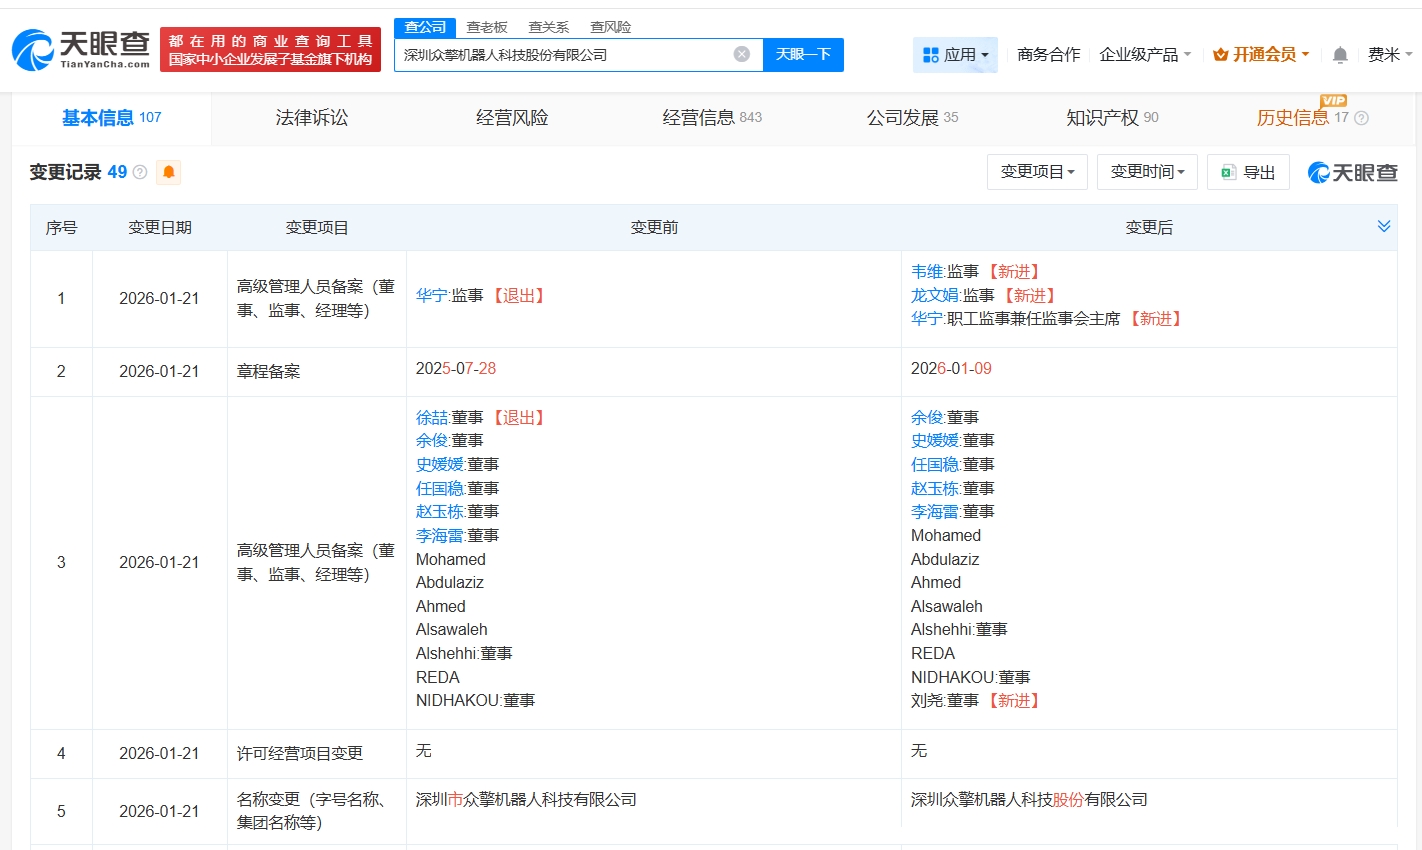Clear the search box text
This screenshot has height=850, width=1422.
pos(741,54)
